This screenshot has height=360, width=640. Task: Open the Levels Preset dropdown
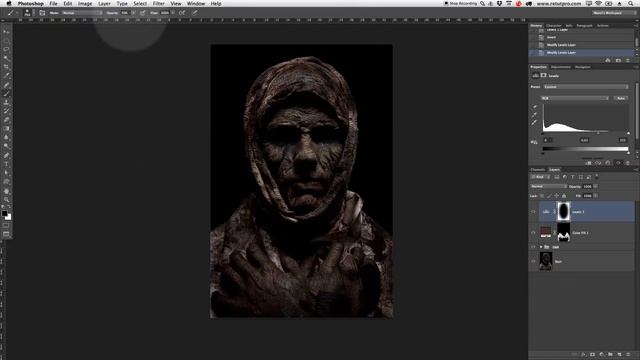586,87
